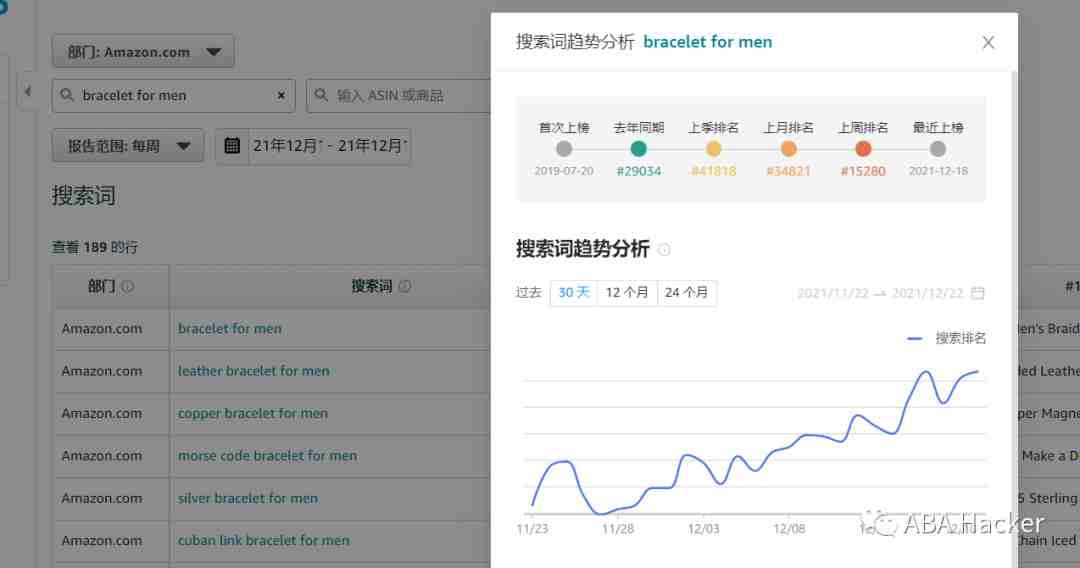1080x568 pixels.
Task: Open silver bracelet for men link
Action: click(248, 498)
